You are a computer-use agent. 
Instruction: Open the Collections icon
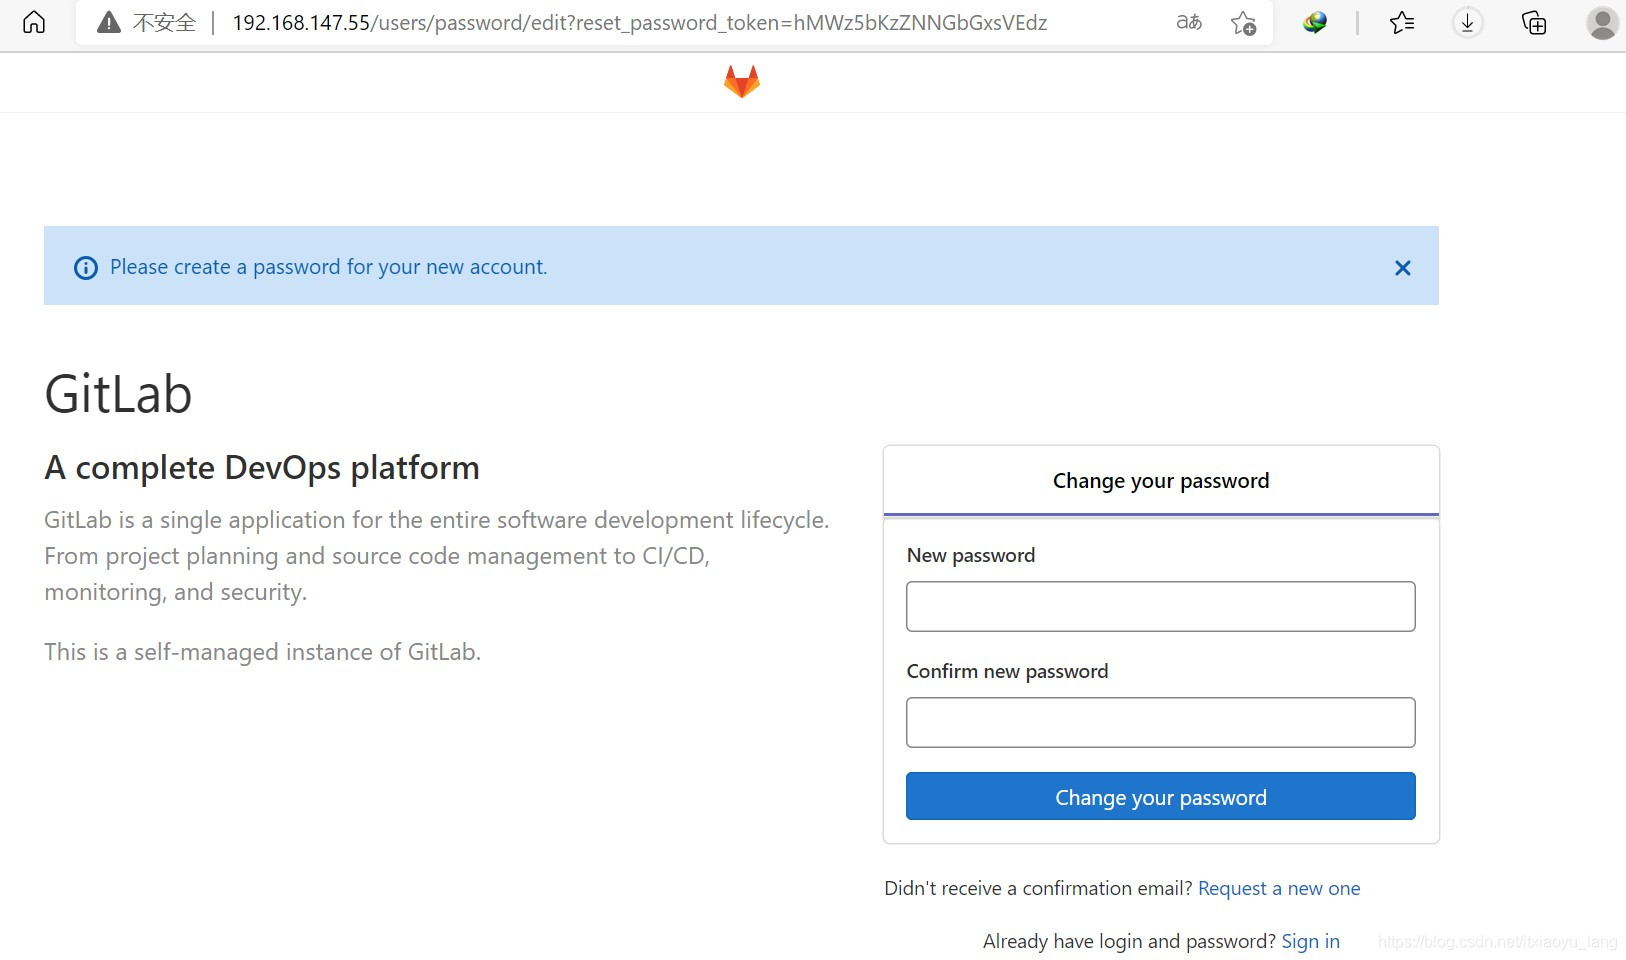[1534, 22]
